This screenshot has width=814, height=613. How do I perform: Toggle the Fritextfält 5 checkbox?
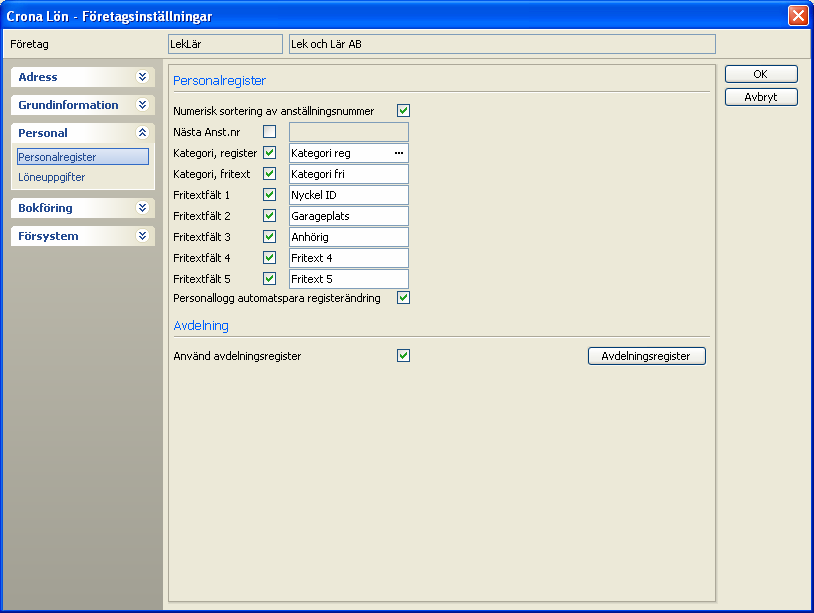click(x=269, y=279)
